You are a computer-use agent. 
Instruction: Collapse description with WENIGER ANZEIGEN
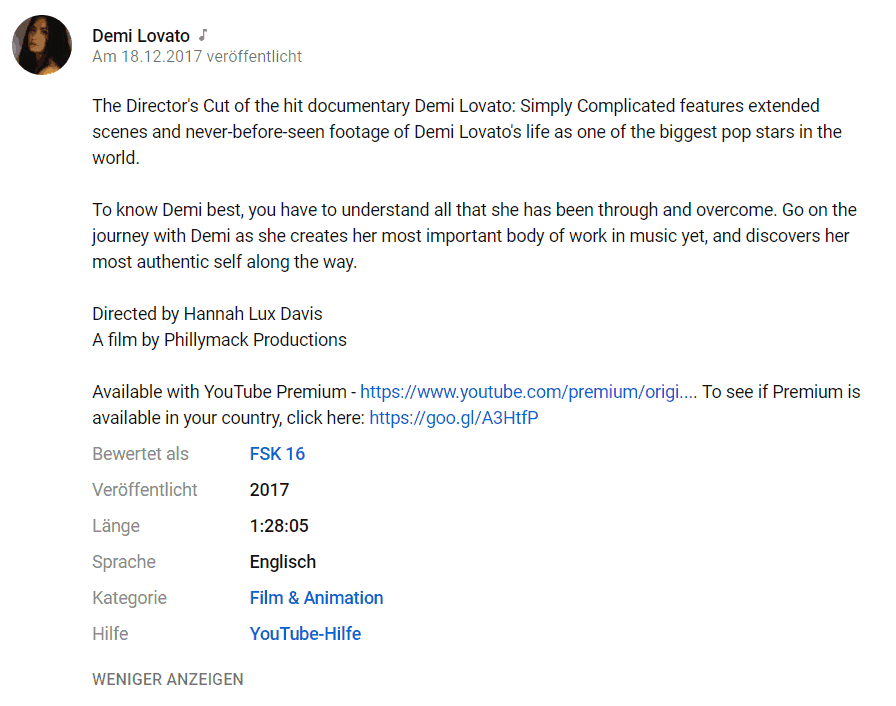tap(168, 679)
